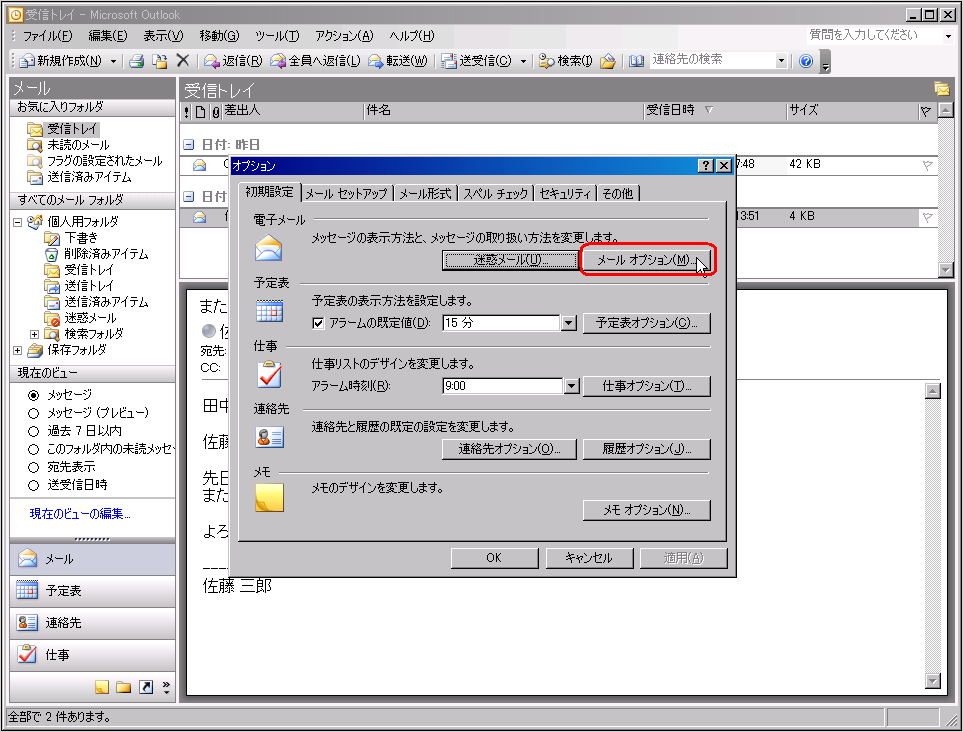This screenshot has width=963, height=732.
Task: Click the 連絡先オプション button
Action: click(x=509, y=449)
